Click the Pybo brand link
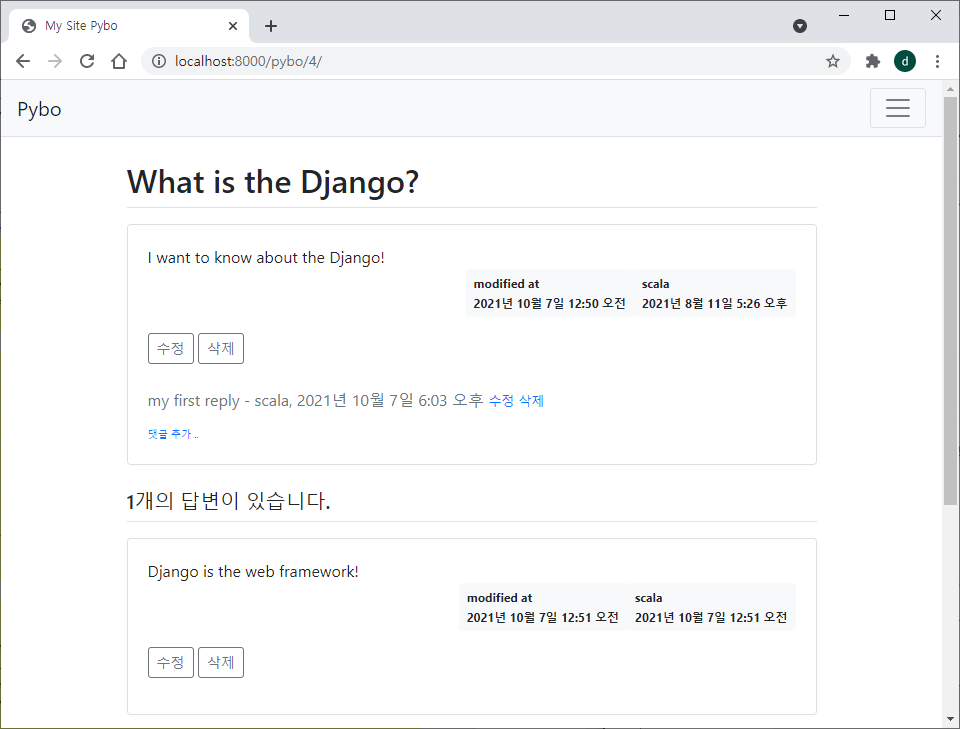Screen dimensions: 960x729 (x=39, y=109)
